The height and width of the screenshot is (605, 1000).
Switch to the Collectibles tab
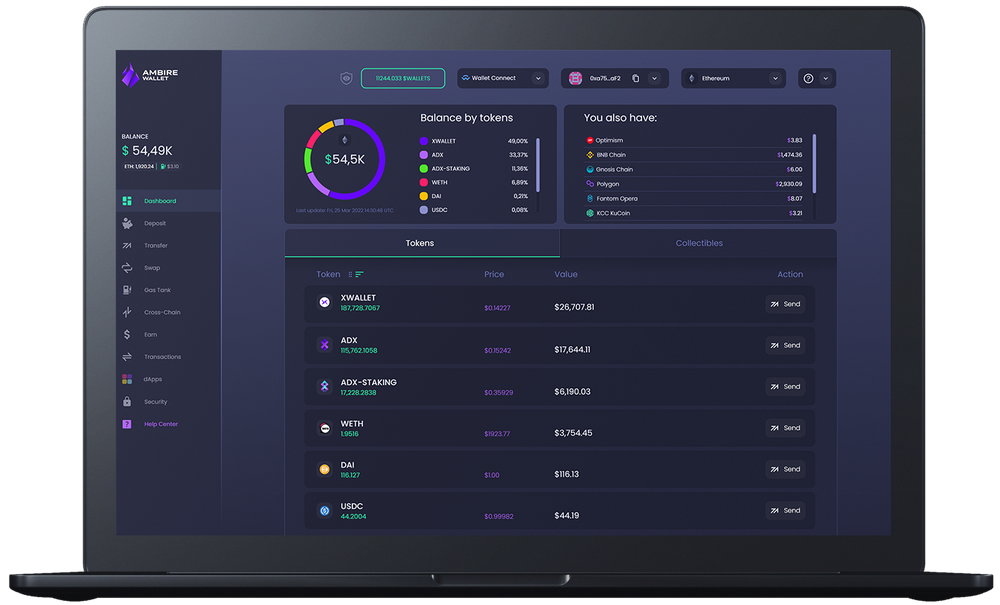pos(698,243)
